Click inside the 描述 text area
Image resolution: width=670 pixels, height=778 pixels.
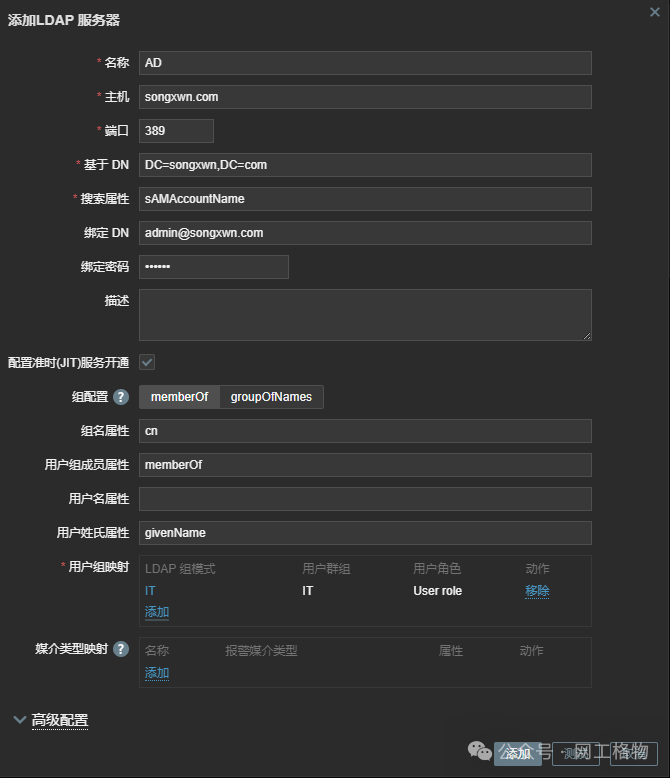click(x=365, y=315)
